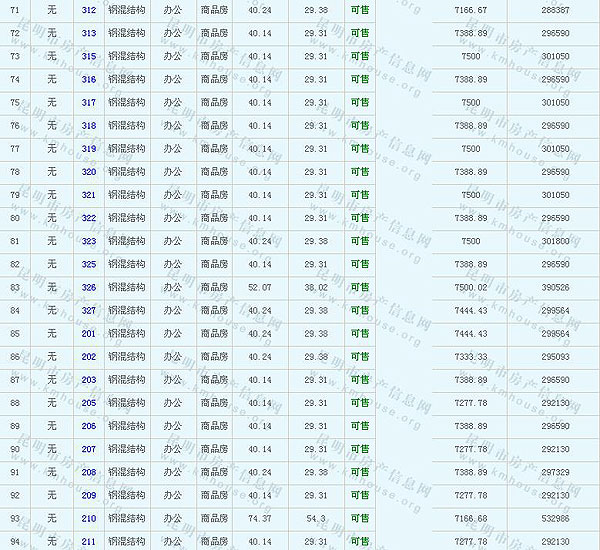Screen dimensions: 600x550
Task: Click row number 83 cell
Action: point(15,287)
